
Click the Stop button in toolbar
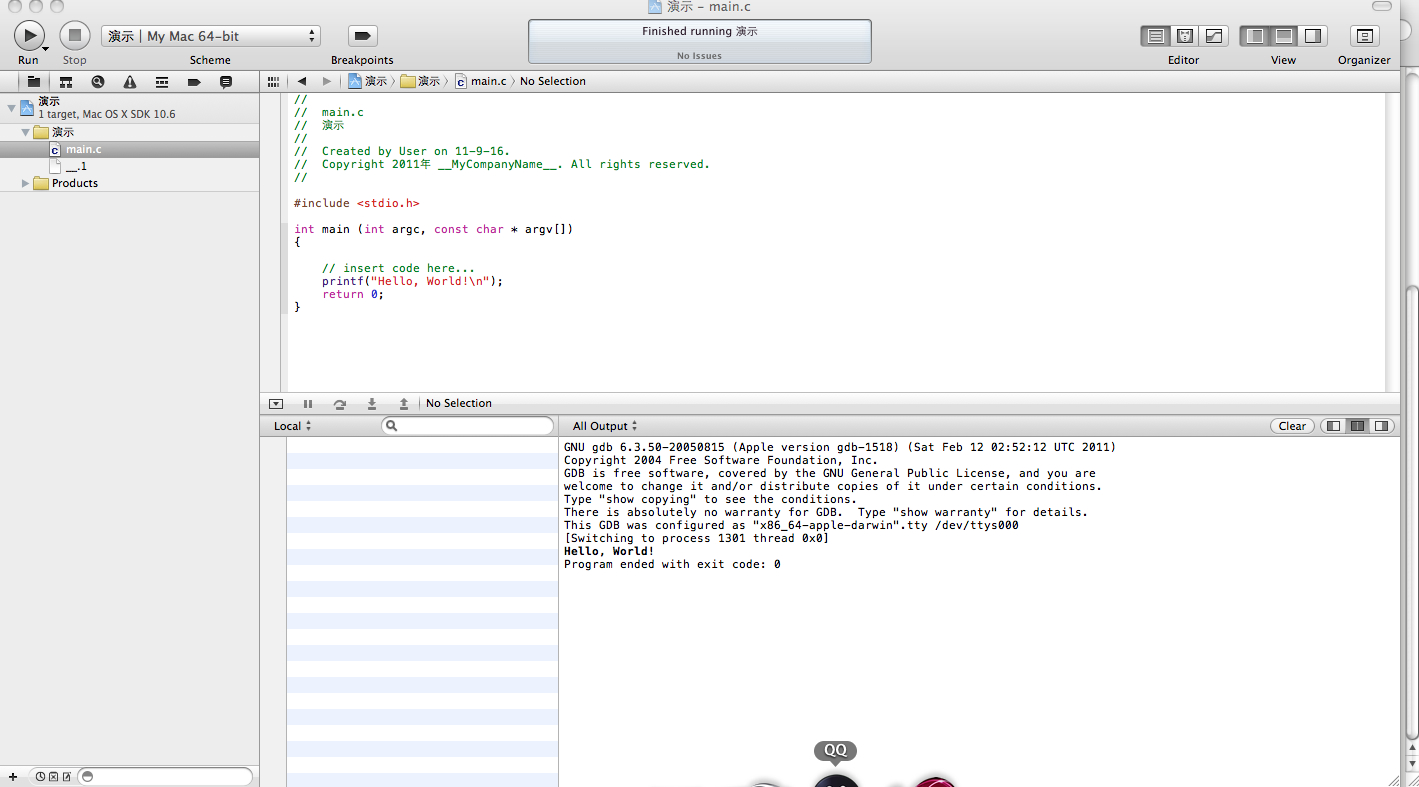[x=75, y=36]
